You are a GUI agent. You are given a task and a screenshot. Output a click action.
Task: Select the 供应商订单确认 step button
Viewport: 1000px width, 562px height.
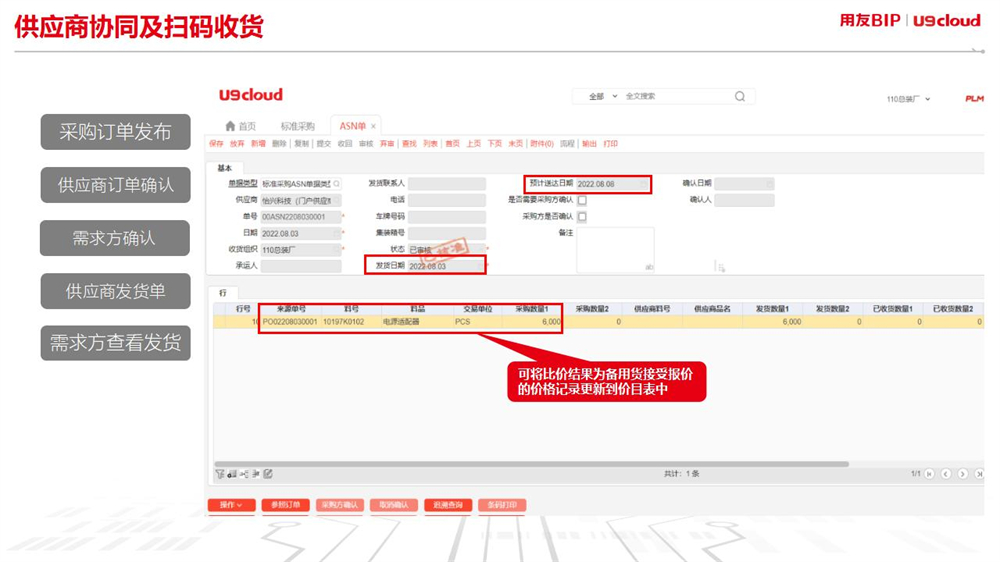[x=115, y=185]
